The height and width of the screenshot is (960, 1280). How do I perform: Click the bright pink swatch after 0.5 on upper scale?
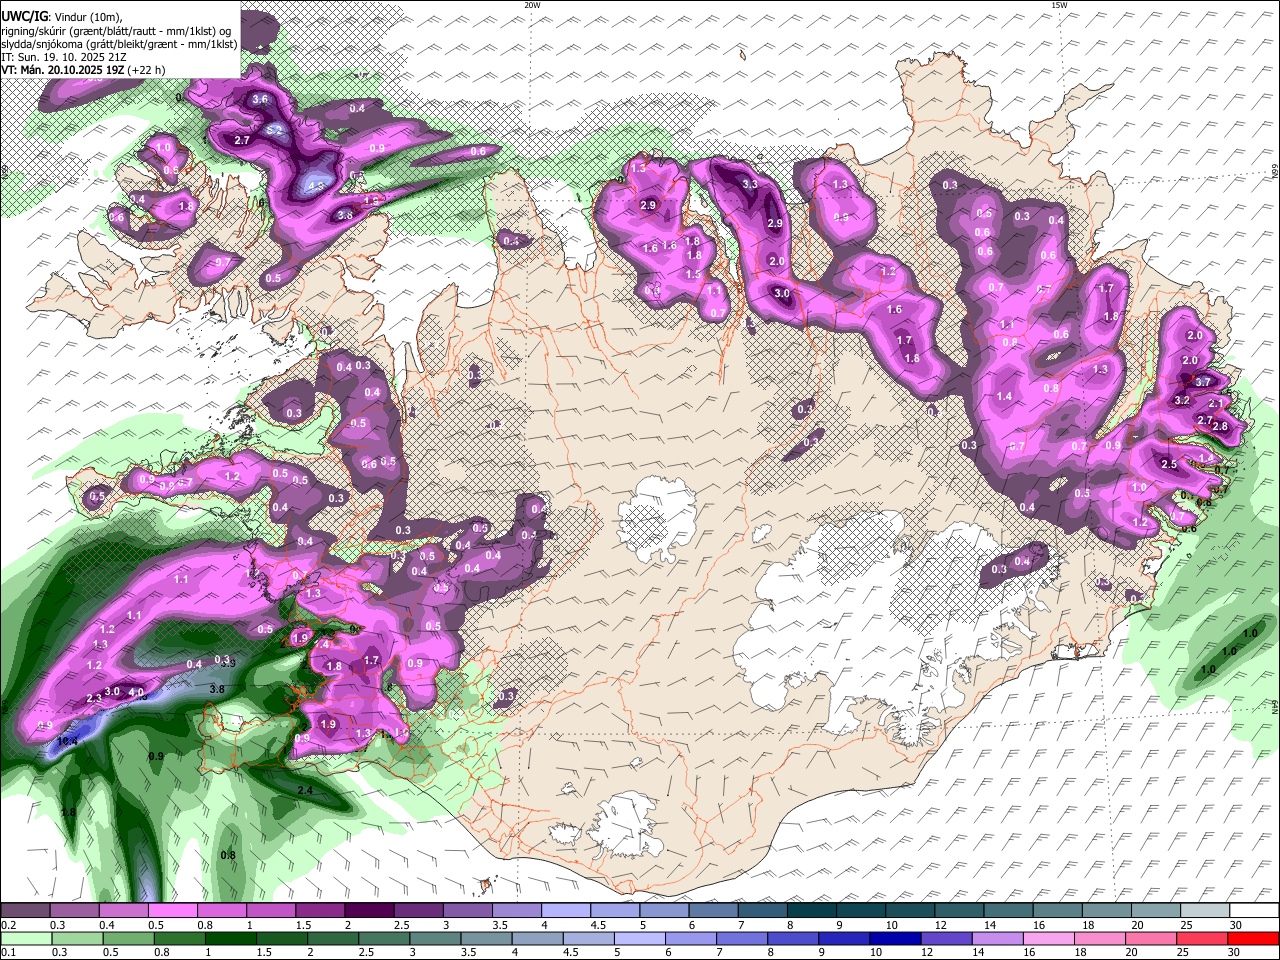172,911
